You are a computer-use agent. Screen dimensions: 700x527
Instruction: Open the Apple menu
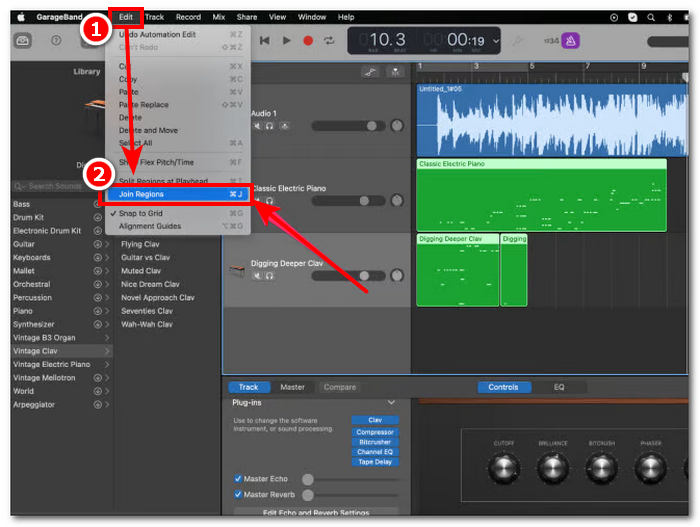pos(21,17)
